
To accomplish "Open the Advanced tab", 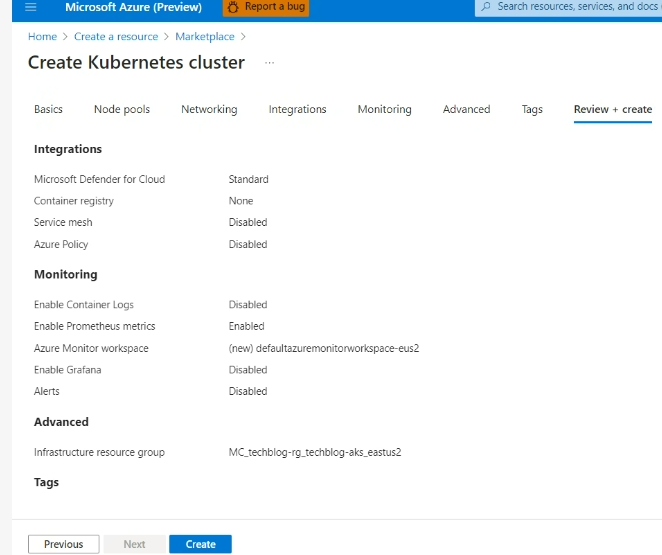I will coord(466,110).
